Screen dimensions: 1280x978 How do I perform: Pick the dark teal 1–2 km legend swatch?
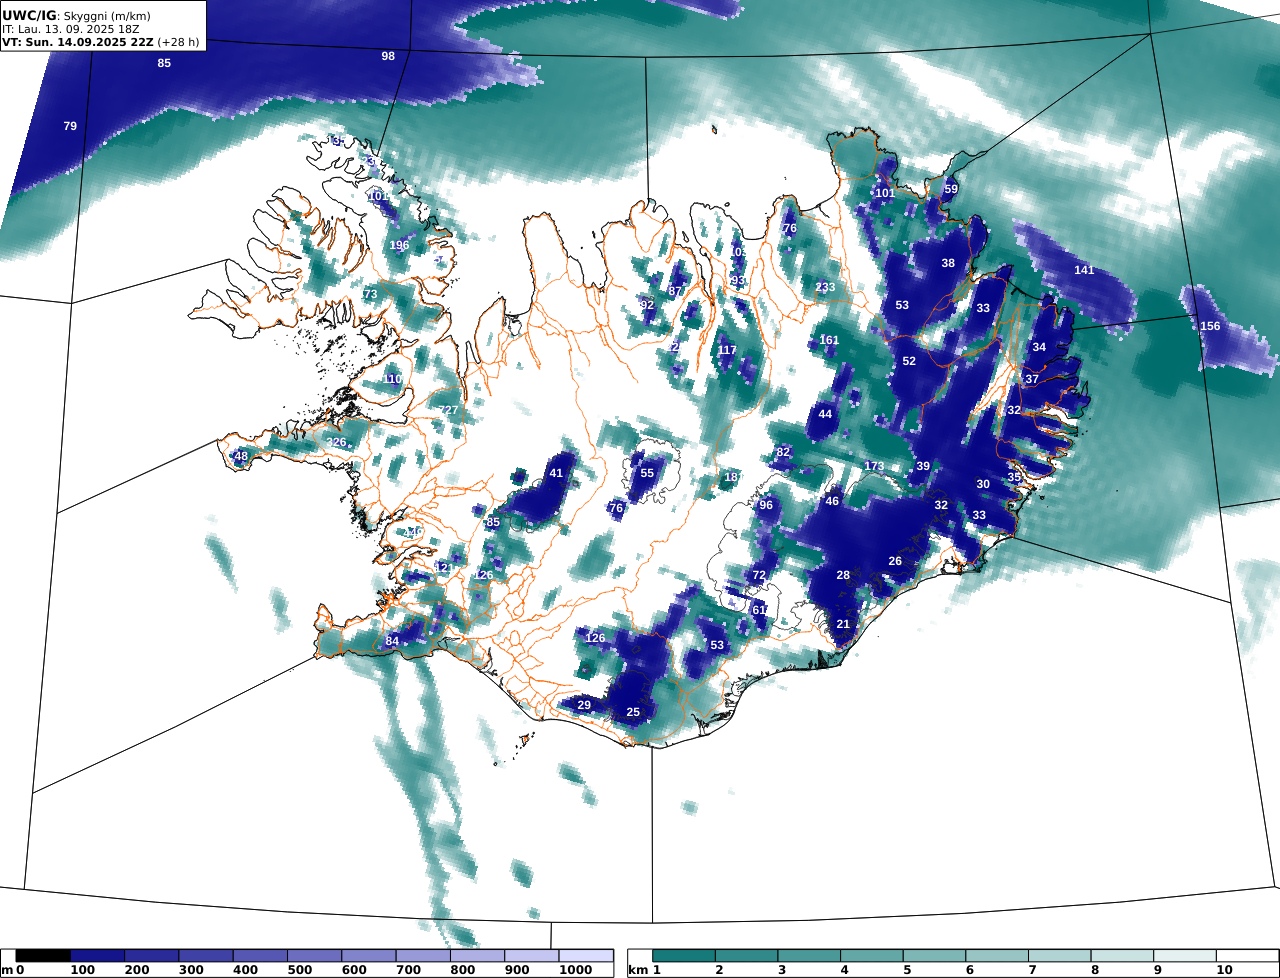684,956
